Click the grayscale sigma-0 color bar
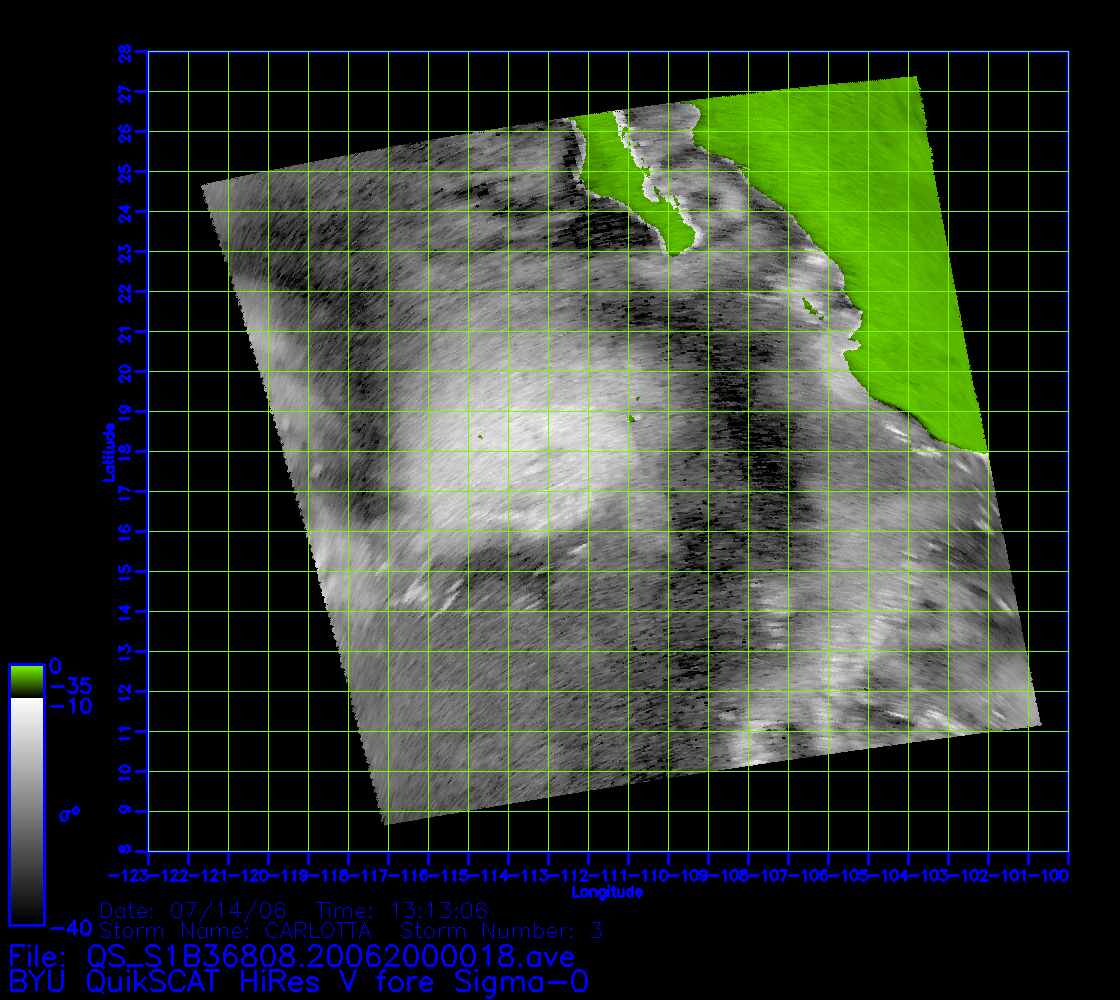 point(26,810)
